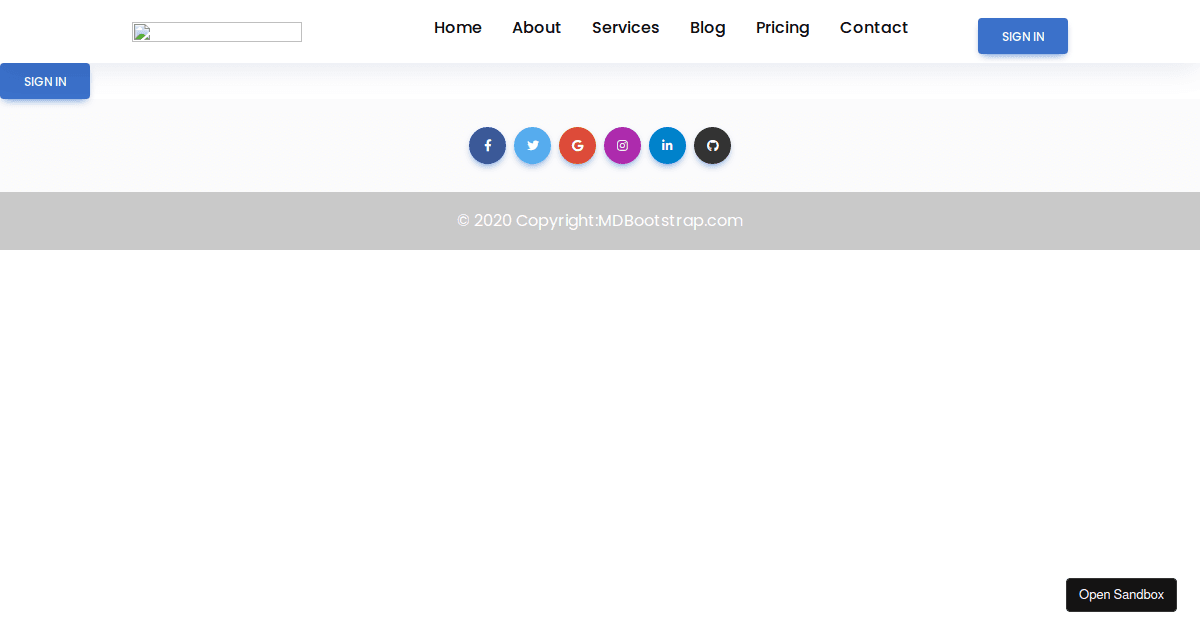Open the purple Instagram icon
This screenshot has width=1200, height=630.
622,146
